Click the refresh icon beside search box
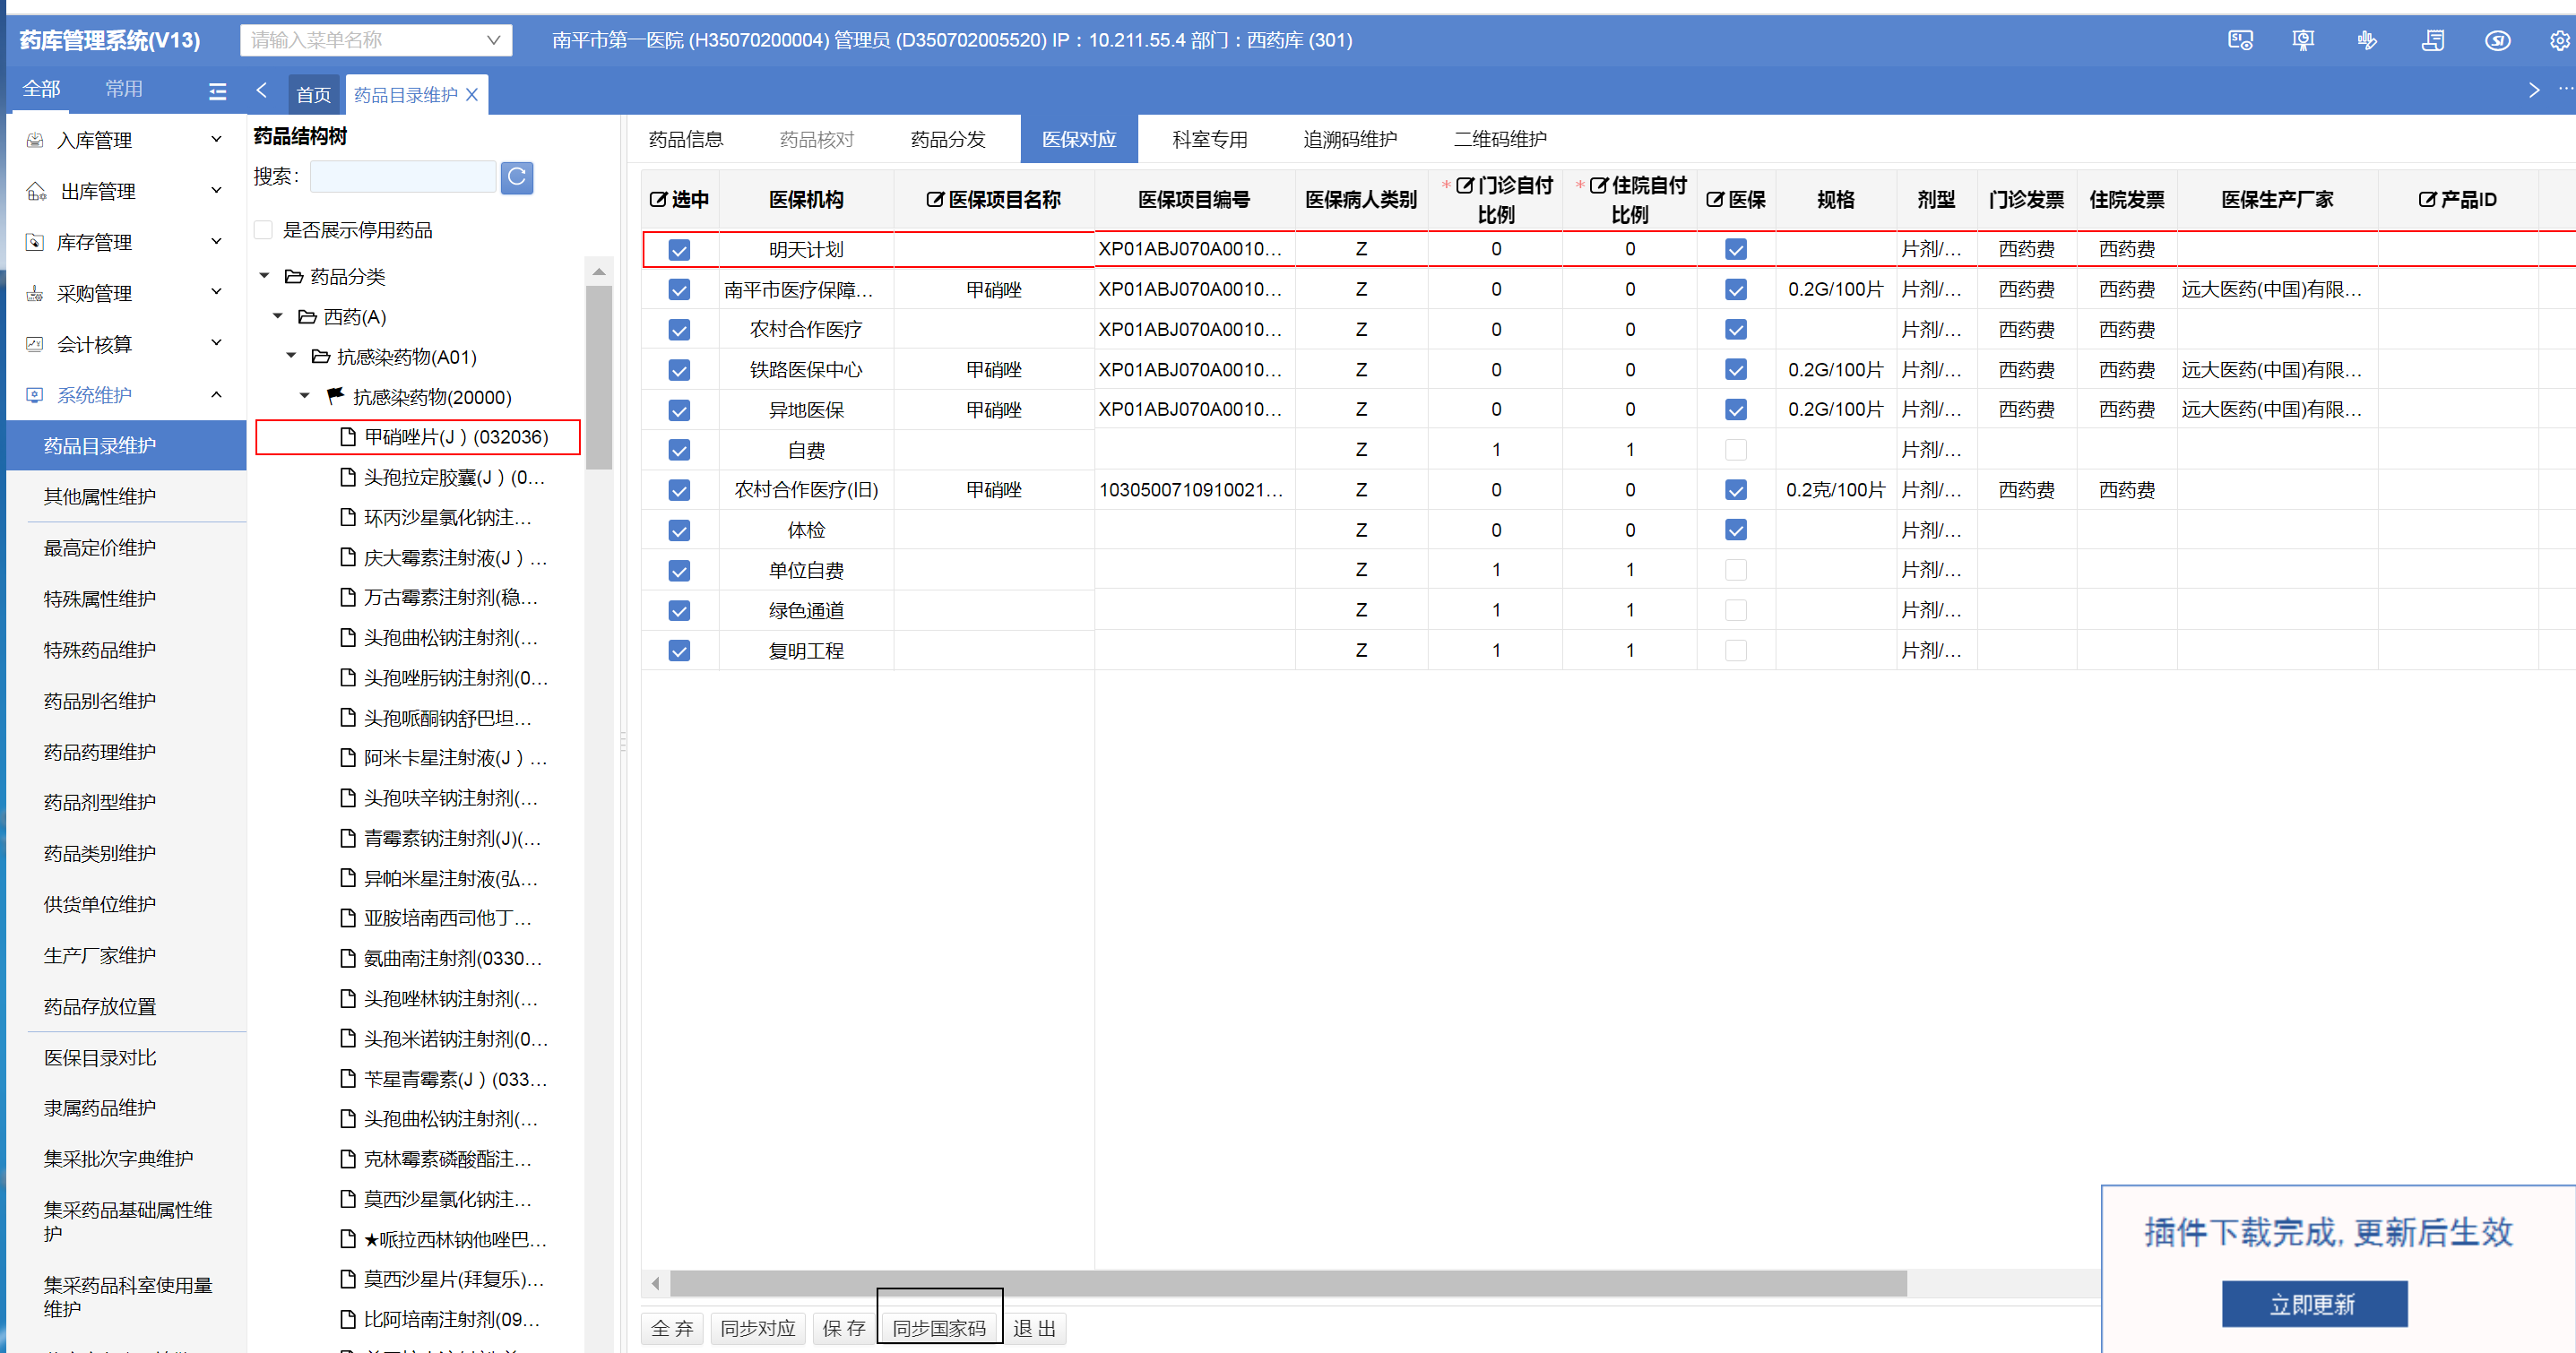This screenshot has height=1353, width=2576. 516,177
